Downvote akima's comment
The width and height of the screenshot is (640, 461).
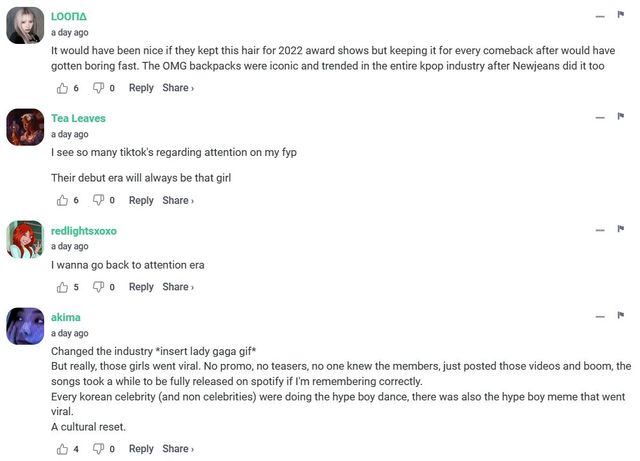pos(98,449)
